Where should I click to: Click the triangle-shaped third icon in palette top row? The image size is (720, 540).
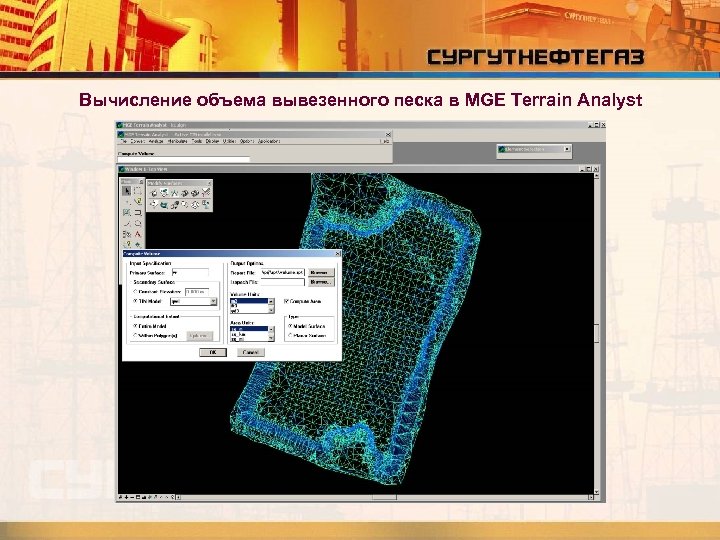(x=174, y=193)
